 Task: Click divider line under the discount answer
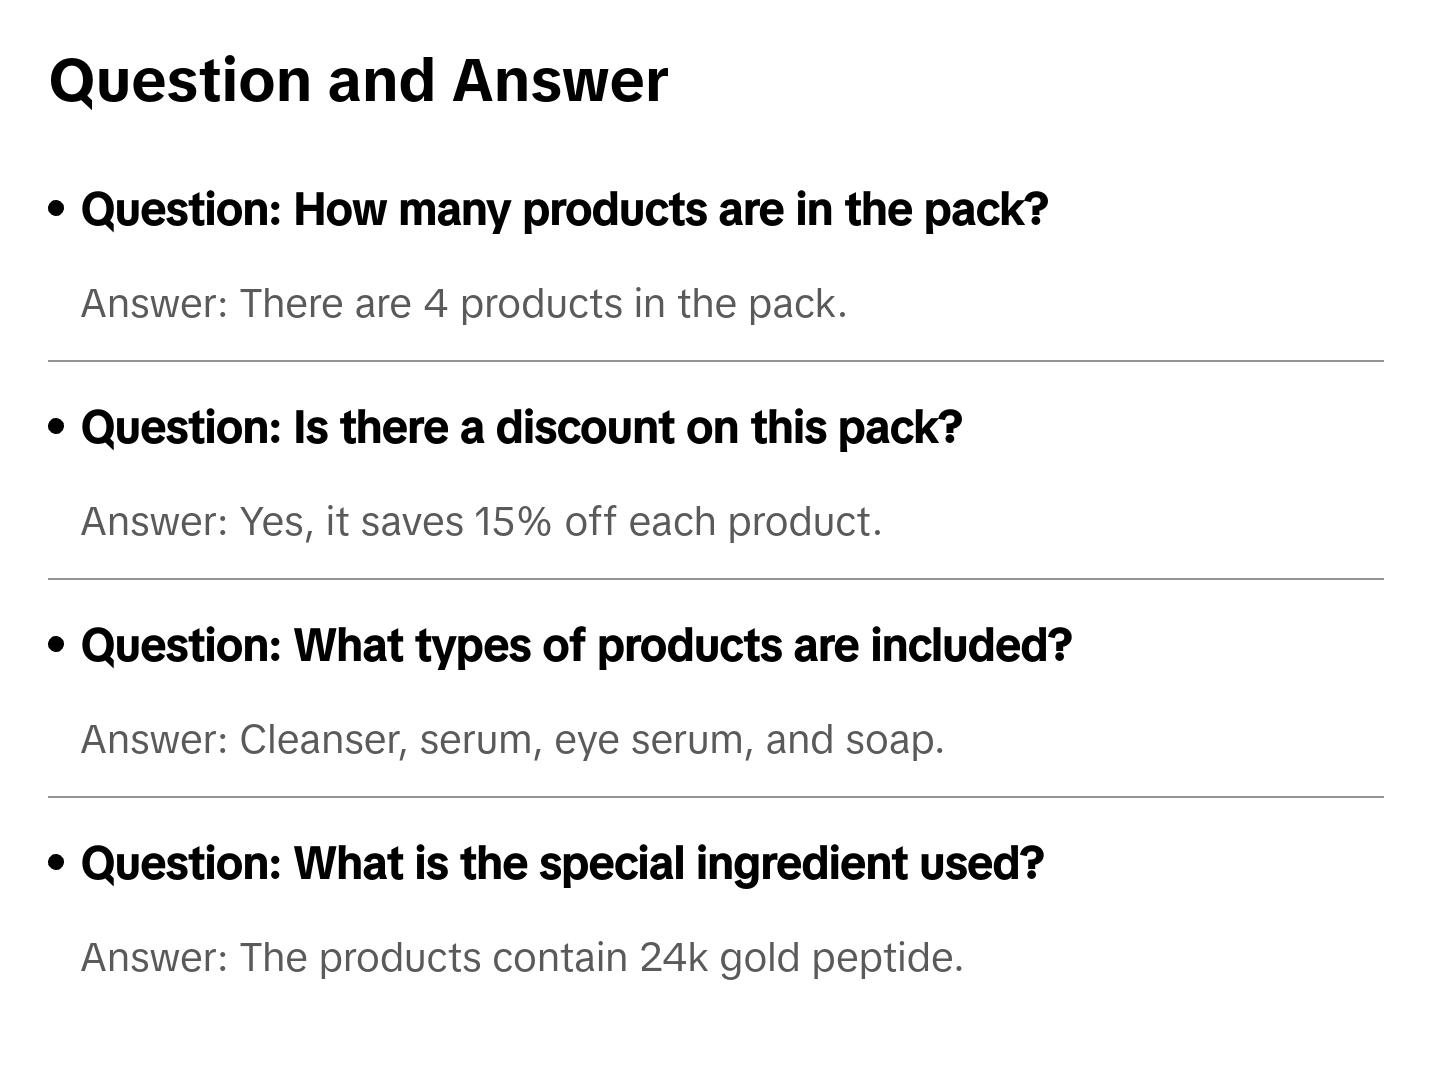[x=715, y=579]
